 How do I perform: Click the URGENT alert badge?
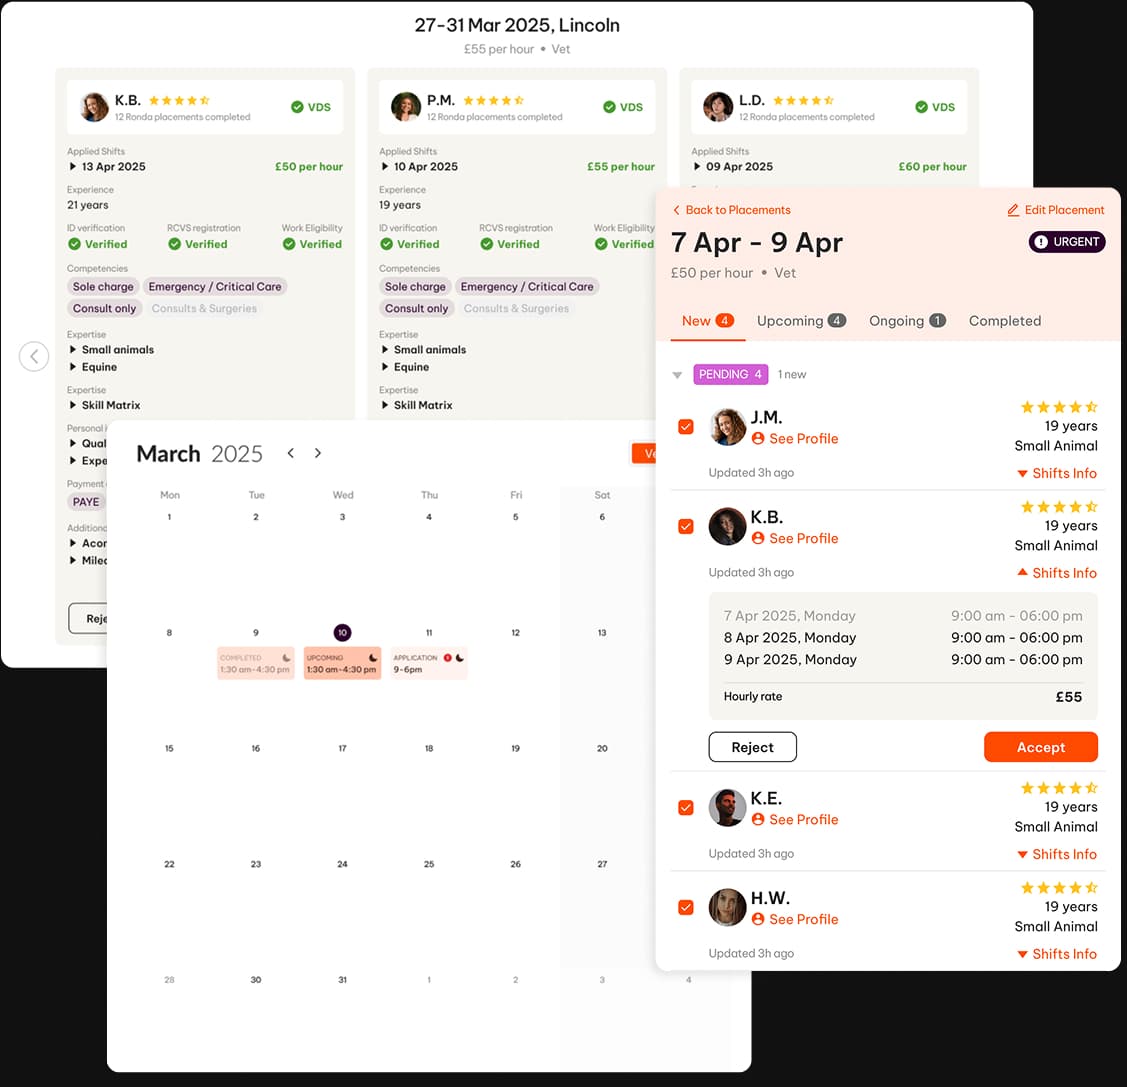coord(1068,242)
